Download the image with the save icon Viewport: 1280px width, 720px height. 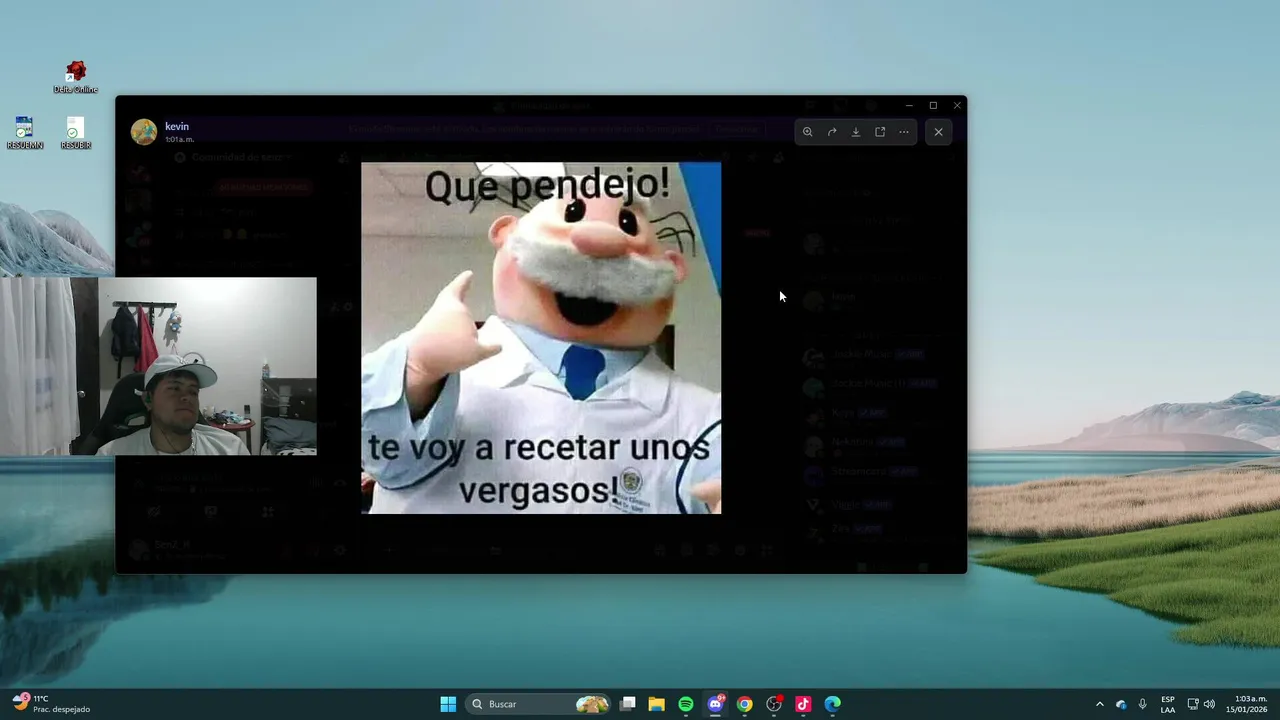856,132
